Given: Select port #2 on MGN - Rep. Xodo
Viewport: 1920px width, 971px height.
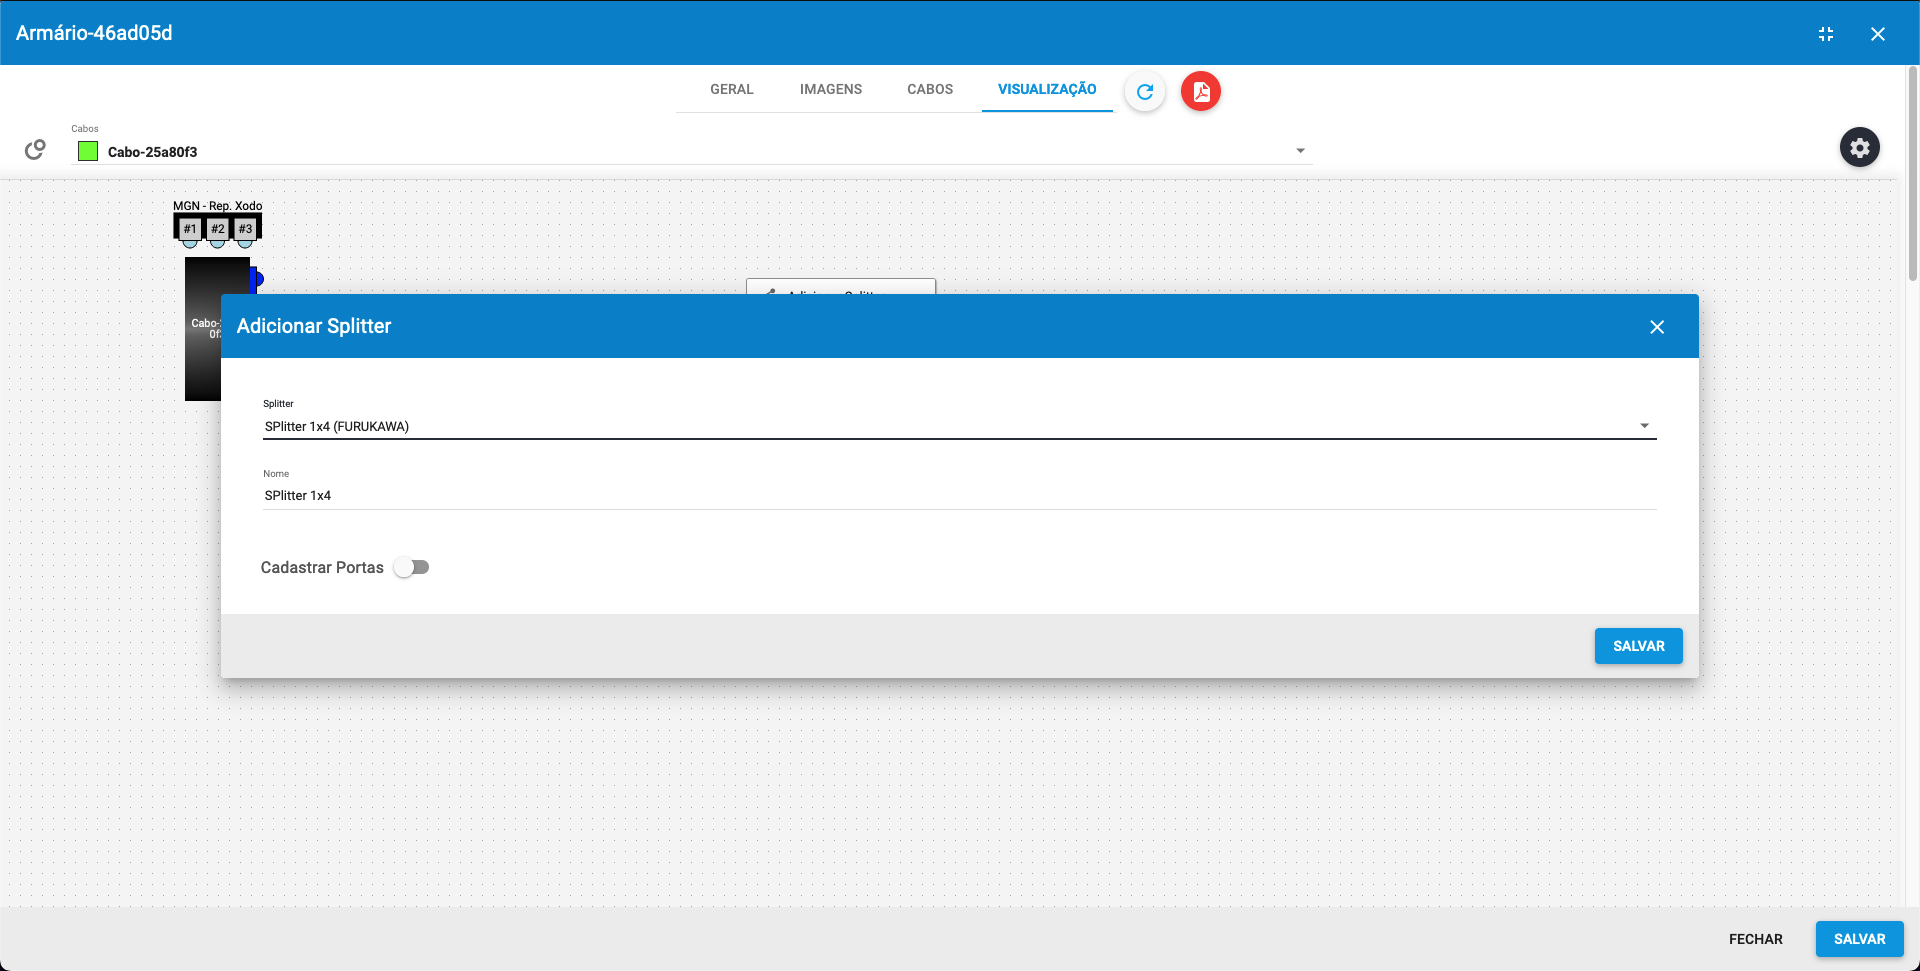Looking at the screenshot, I should click(217, 229).
